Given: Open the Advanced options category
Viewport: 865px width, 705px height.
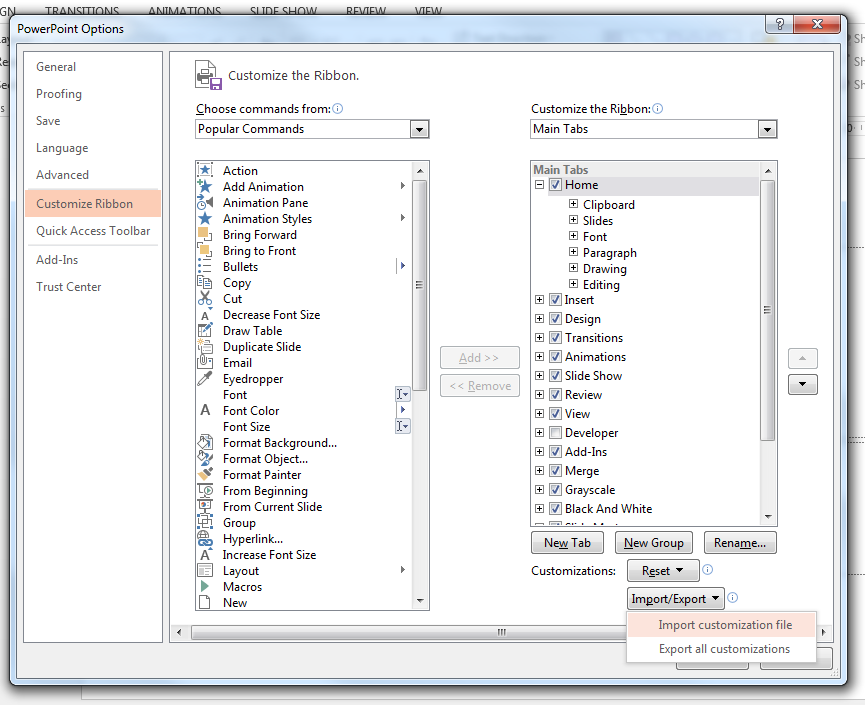Looking at the screenshot, I should [x=93, y=175].
